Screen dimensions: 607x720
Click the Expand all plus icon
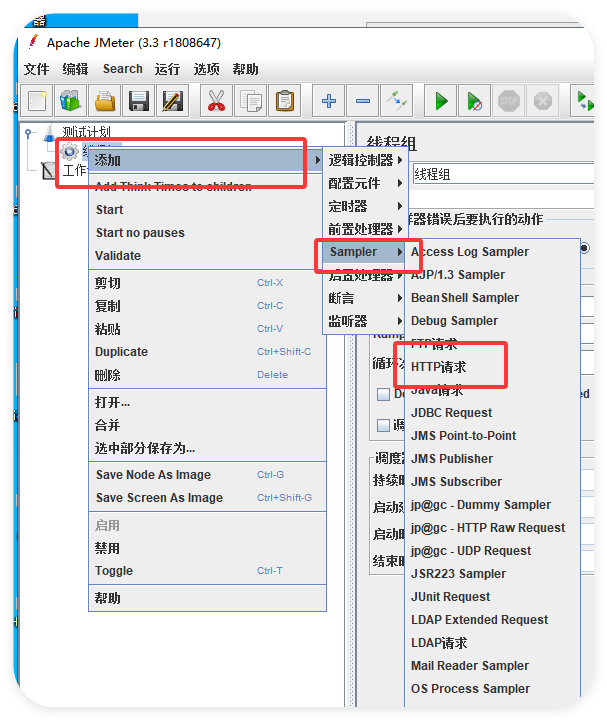328,101
